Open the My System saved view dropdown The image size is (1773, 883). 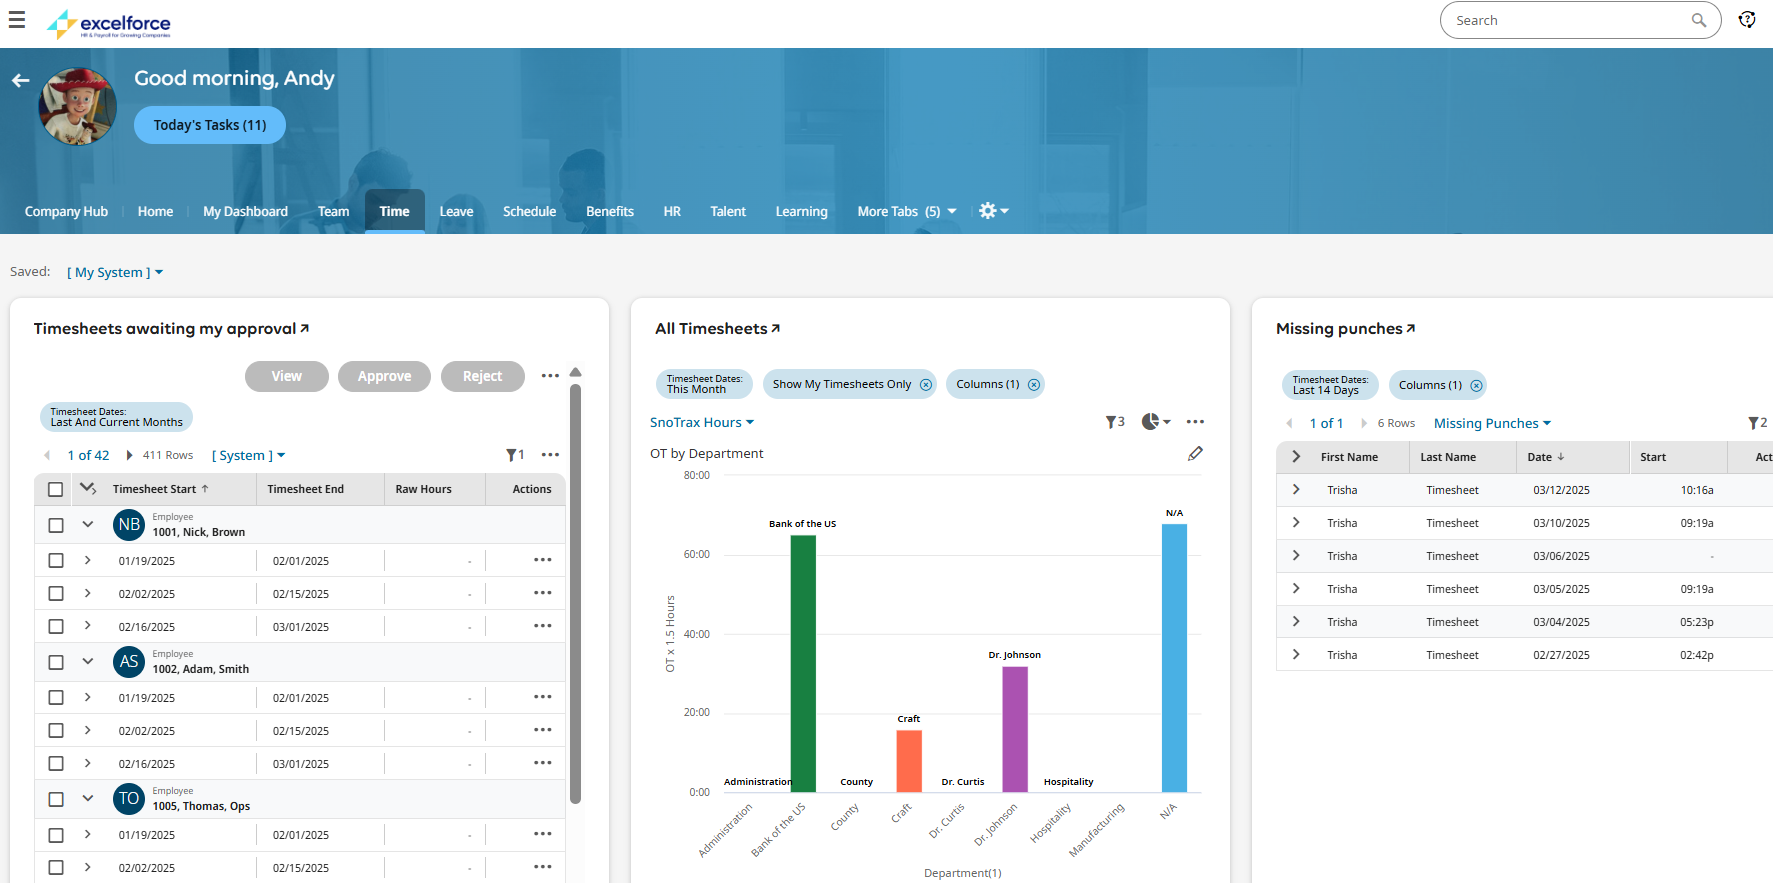[115, 272]
